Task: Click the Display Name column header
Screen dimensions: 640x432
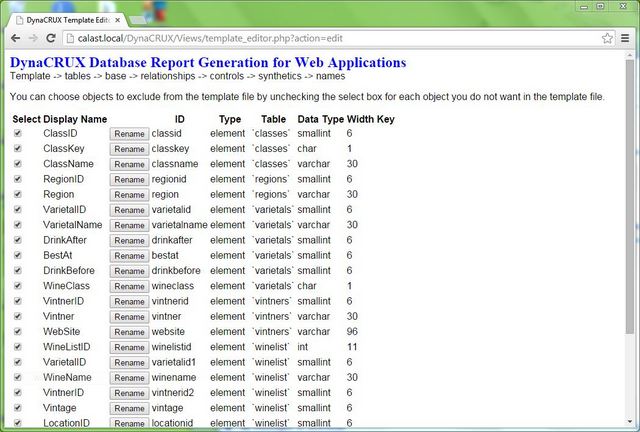Action: pyautogui.click(x=75, y=119)
